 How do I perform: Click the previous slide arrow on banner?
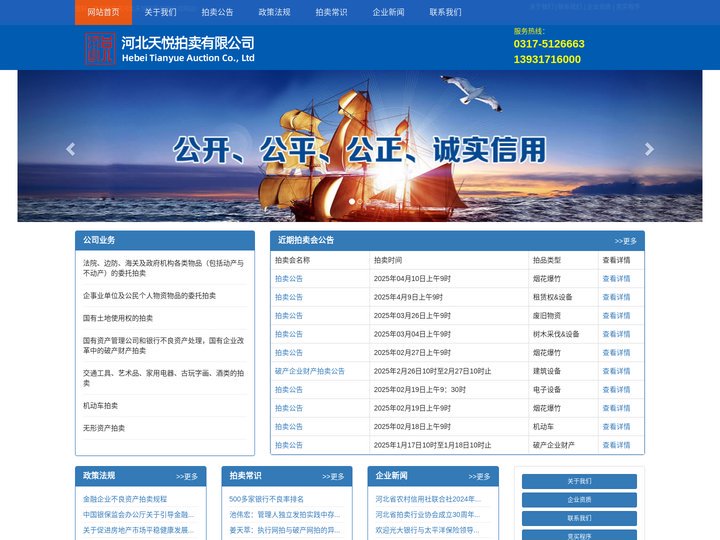[70, 149]
